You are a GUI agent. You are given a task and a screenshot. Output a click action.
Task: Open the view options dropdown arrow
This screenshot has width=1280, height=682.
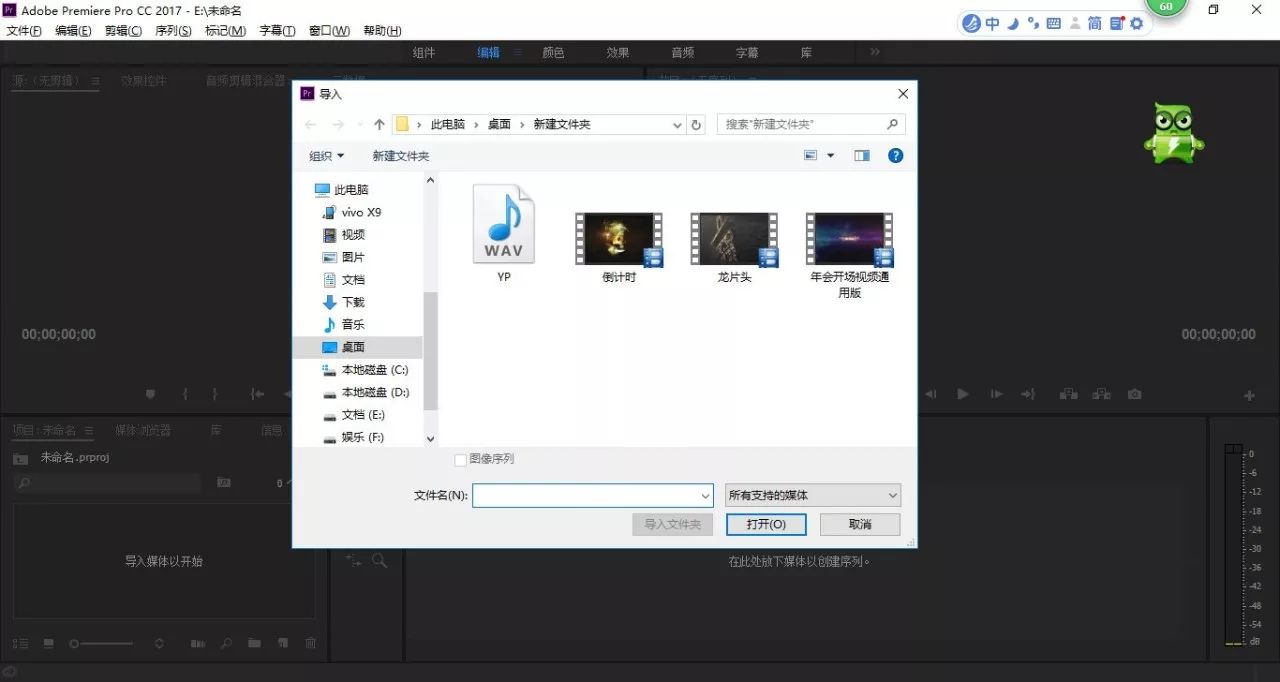click(830, 156)
